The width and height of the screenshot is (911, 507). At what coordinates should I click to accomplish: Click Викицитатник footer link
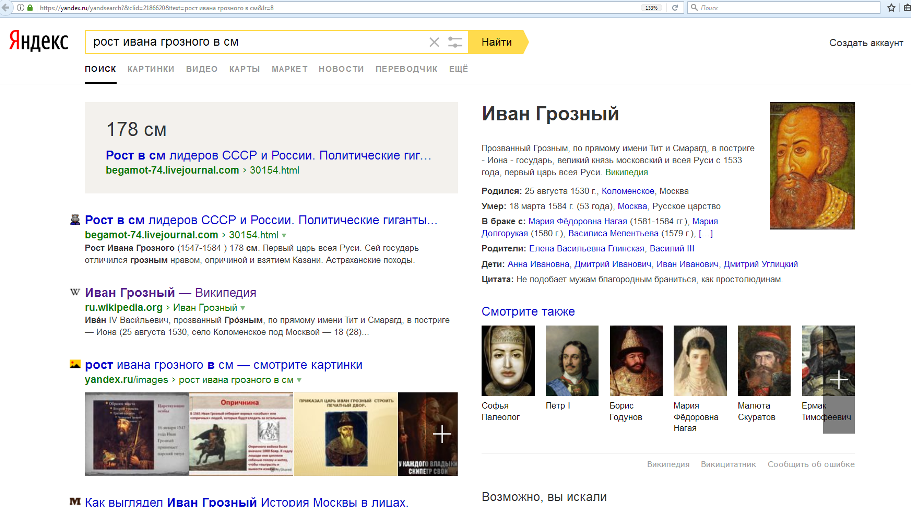coord(728,464)
